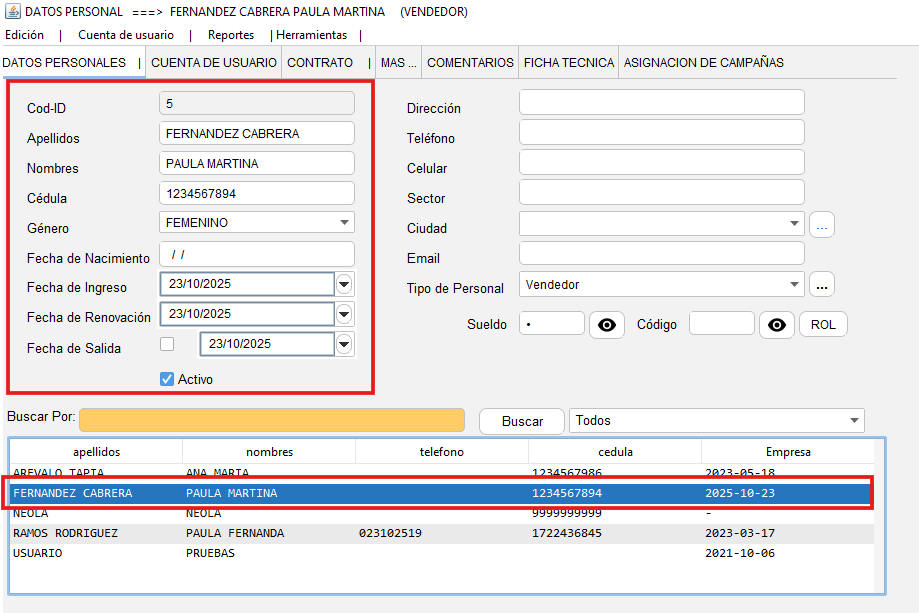The image size is (919, 613).
Task: Show the Código value with eye icon
Action: (x=777, y=324)
